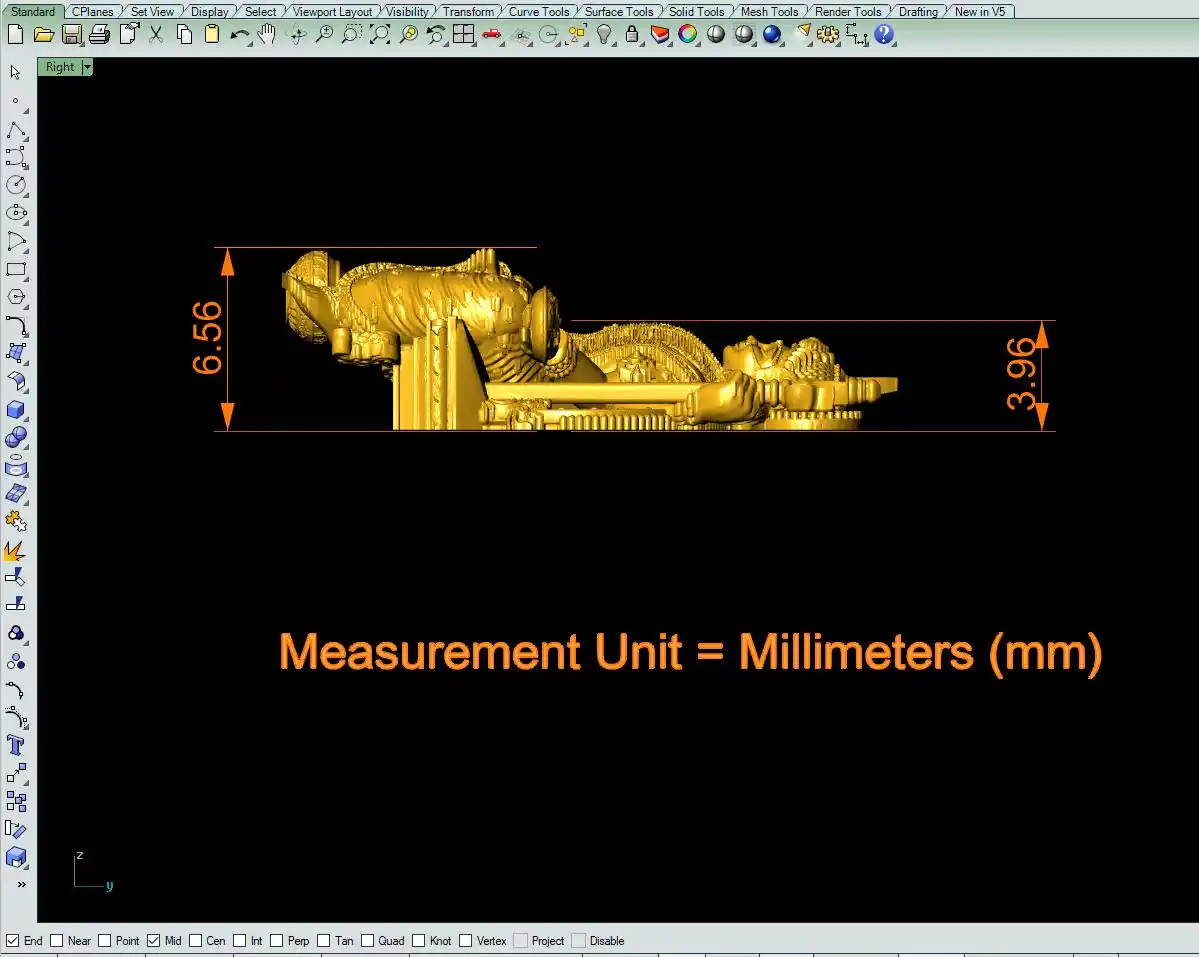
Task: Open the Help question mark icon
Action: coord(884,35)
